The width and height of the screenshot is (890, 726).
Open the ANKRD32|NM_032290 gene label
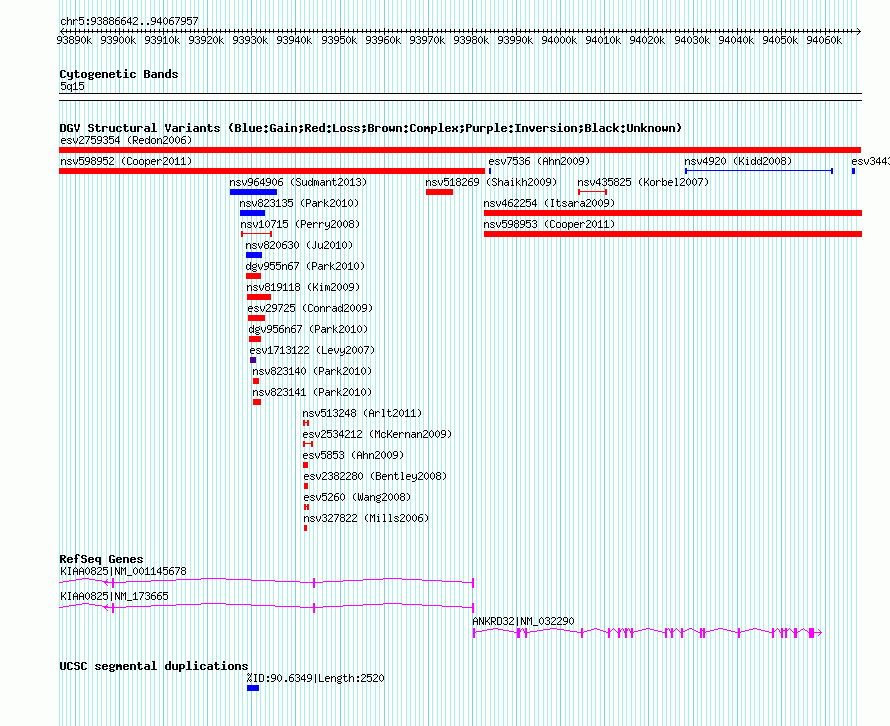pyautogui.click(x=523, y=621)
